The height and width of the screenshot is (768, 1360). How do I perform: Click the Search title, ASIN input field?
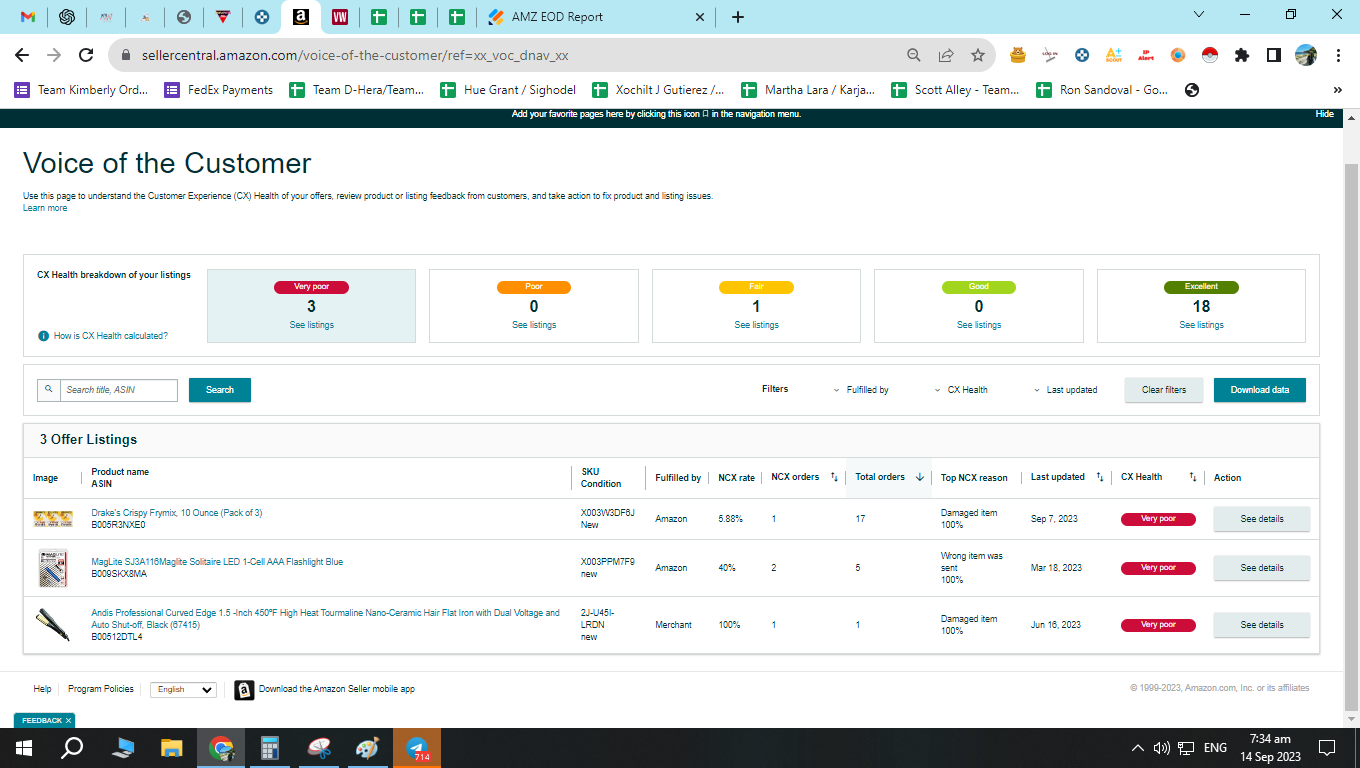(118, 390)
